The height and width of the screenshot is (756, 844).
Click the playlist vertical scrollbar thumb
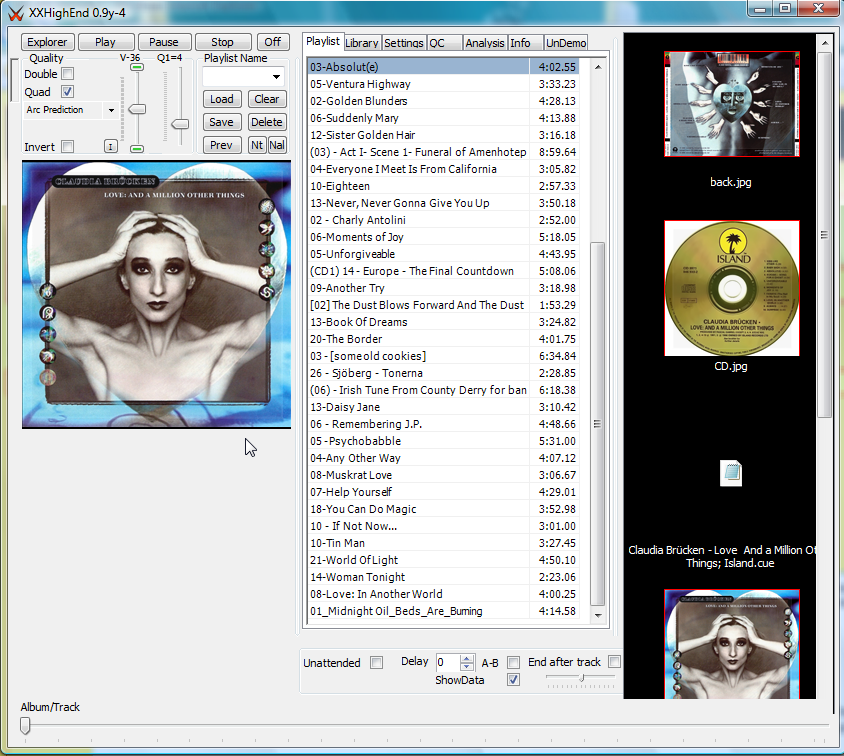[x=597, y=423]
